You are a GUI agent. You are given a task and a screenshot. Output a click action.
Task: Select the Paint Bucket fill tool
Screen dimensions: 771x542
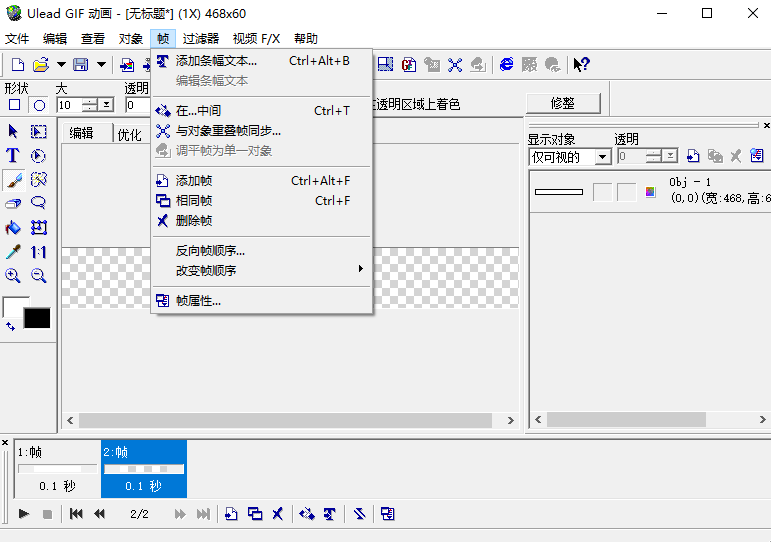click(13, 228)
